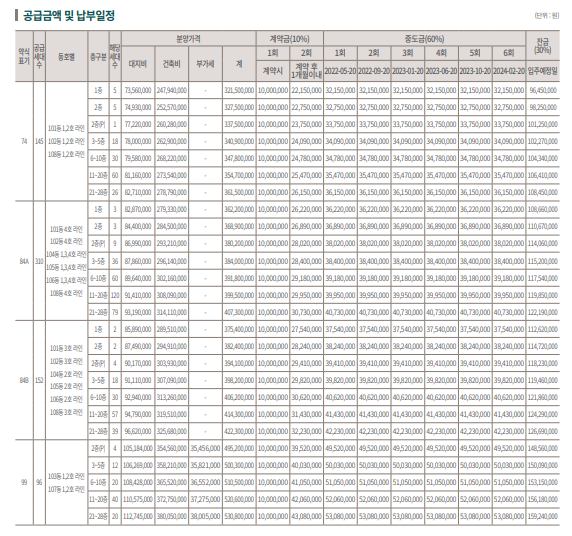Click the '층구분' column header
572x536 pixels.
[x=98, y=57]
